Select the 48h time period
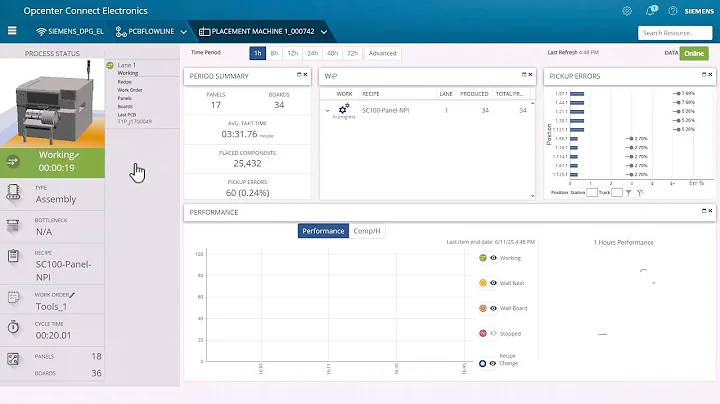The height and width of the screenshot is (404, 720). point(332,53)
